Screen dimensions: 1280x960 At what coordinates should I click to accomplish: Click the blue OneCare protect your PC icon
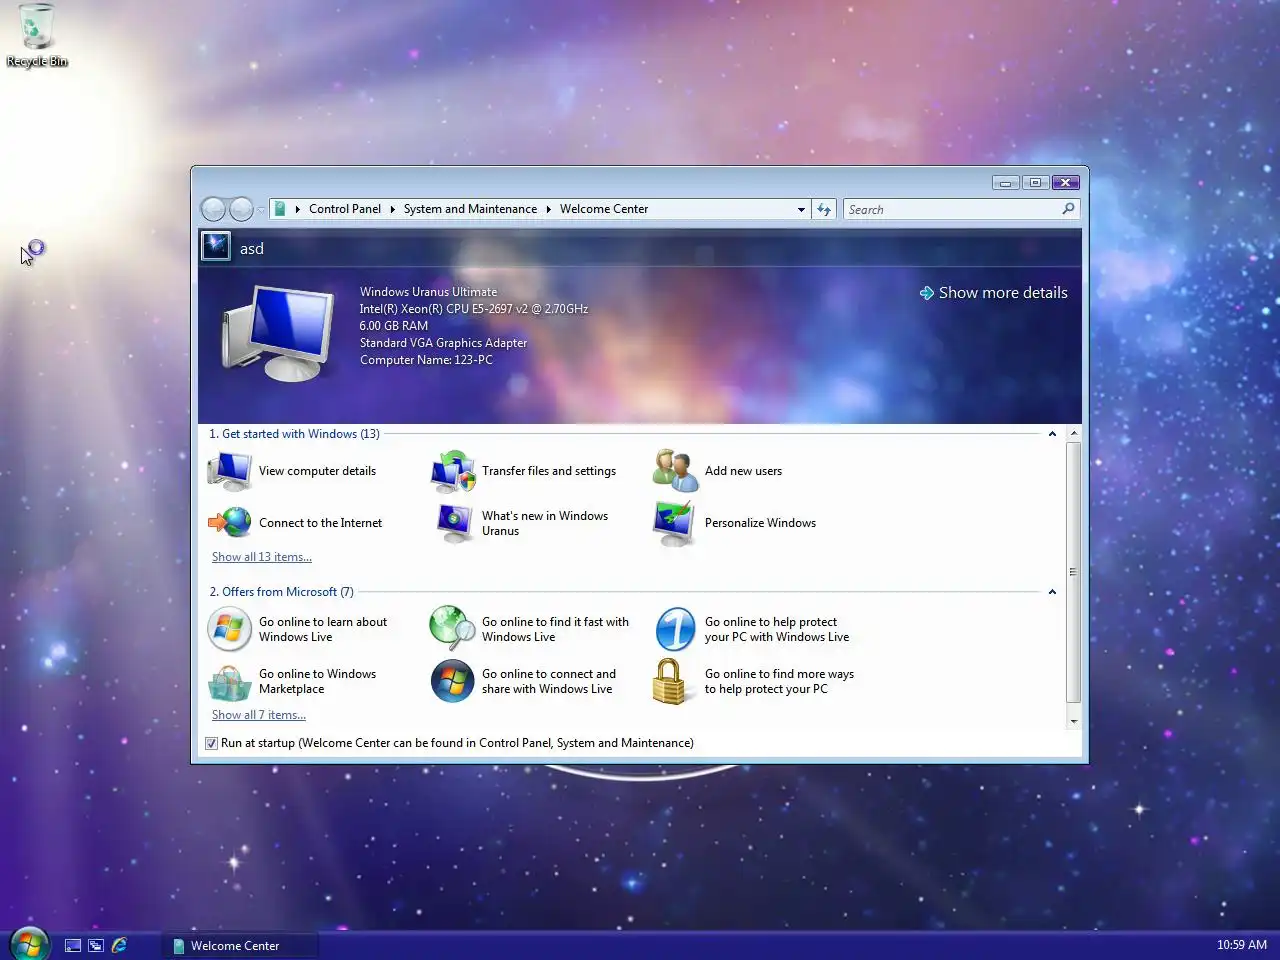676,629
